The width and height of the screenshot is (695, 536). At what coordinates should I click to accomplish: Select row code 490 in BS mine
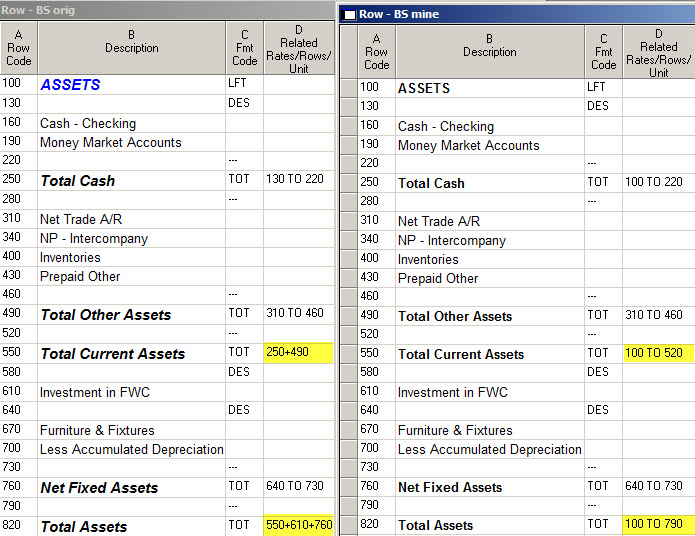tap(369, 315)
